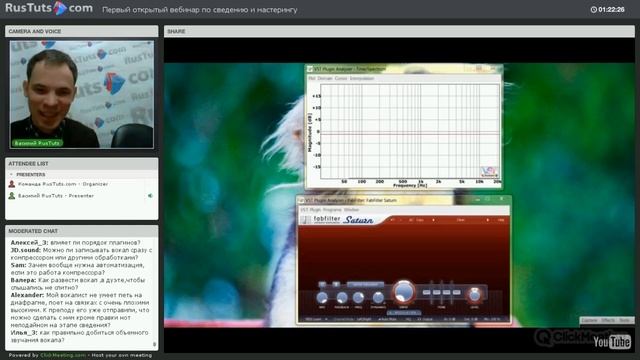The height and width of the screenshot is (360, 640).
Task: Click the presenter's webcam video
Action: [x=82, y=94]
